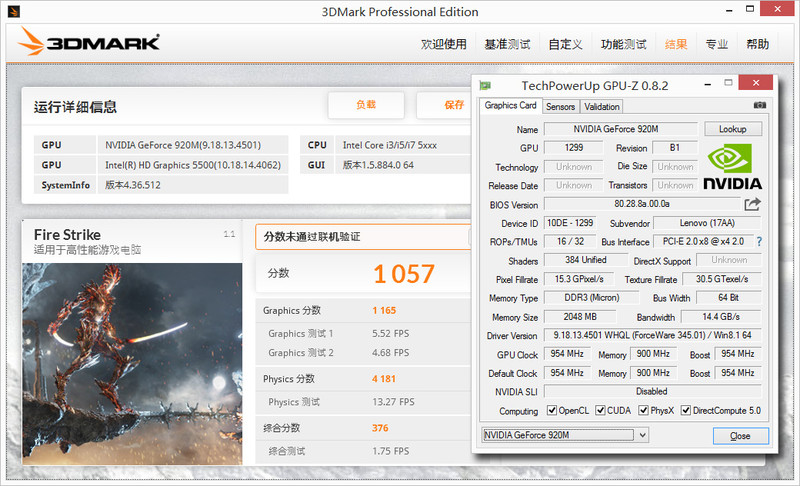Minimize the GPU-Z window
Screen dimensions: 800x486
[708, 84]
